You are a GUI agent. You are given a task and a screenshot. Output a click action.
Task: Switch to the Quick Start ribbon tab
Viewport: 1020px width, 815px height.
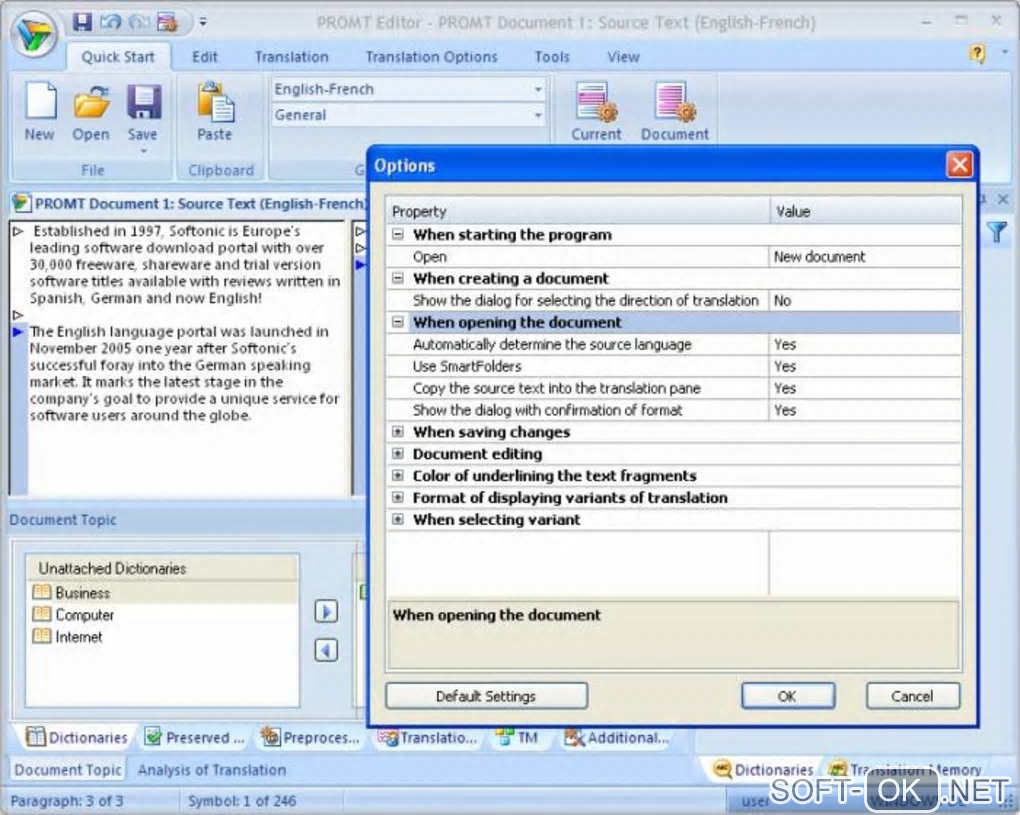[x=118, y=57]
